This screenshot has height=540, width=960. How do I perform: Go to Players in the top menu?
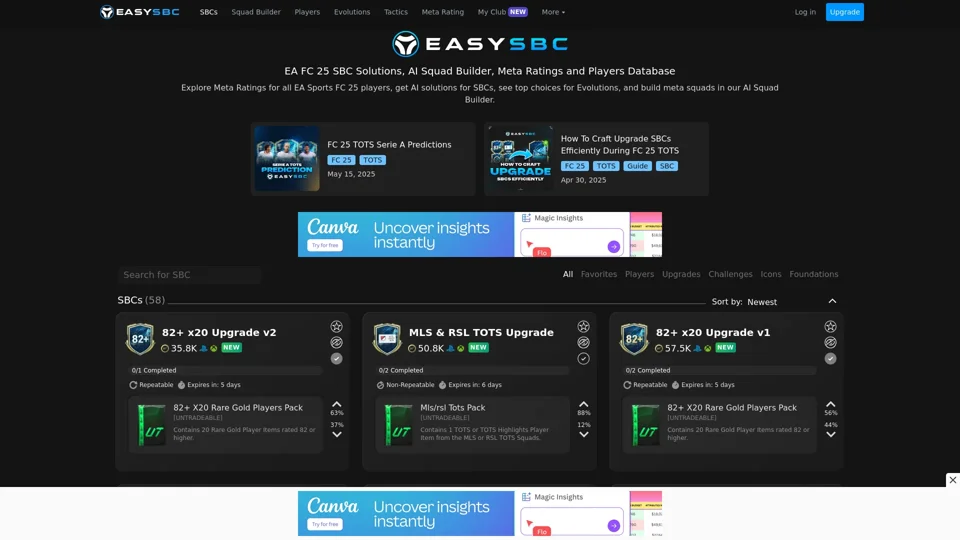(307, 12)
